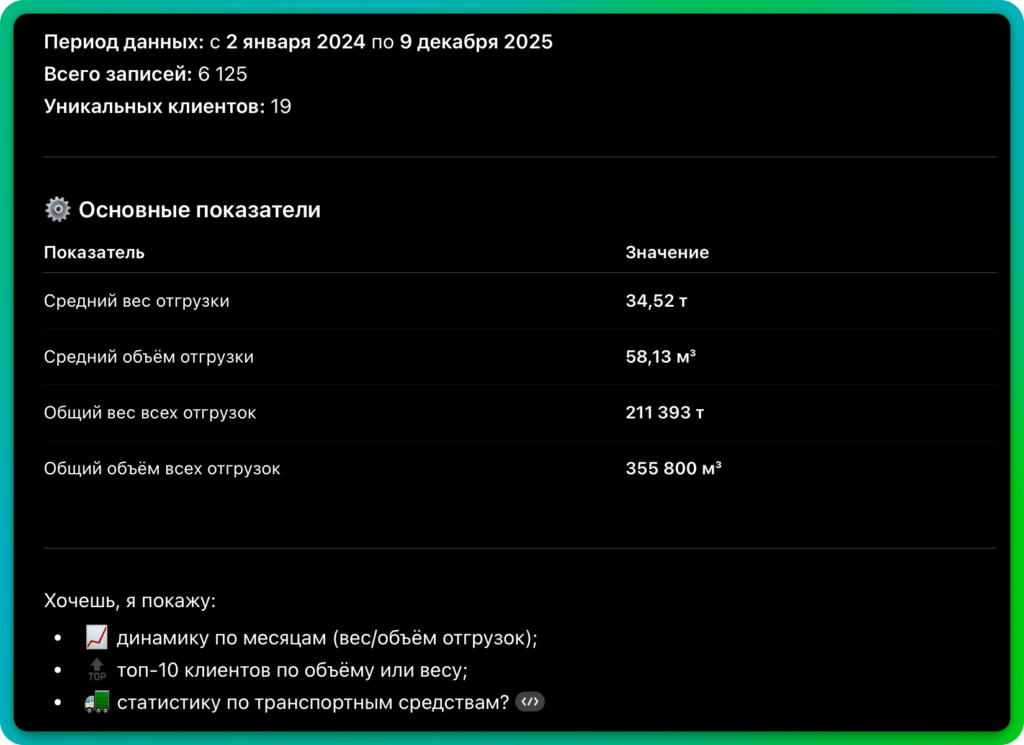Screen dimensions: 1024x745
Task: Click the gear icon beside Основные показатели
Action: click(x=57, y=210)
